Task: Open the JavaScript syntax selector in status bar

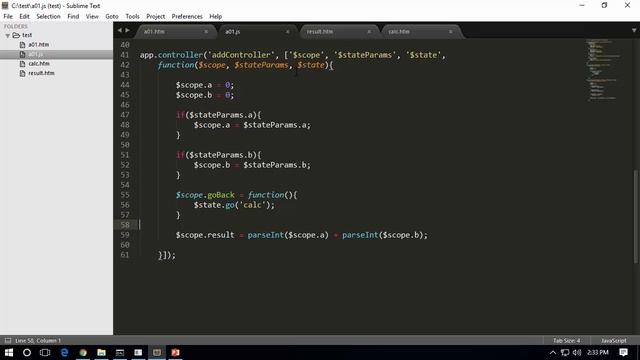Action: [613, 340]
